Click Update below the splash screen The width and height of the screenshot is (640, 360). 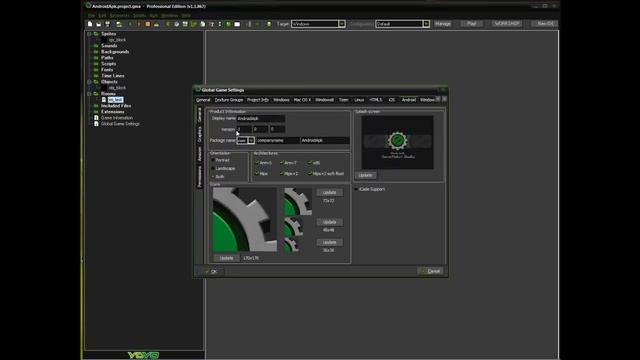point(365,175)
